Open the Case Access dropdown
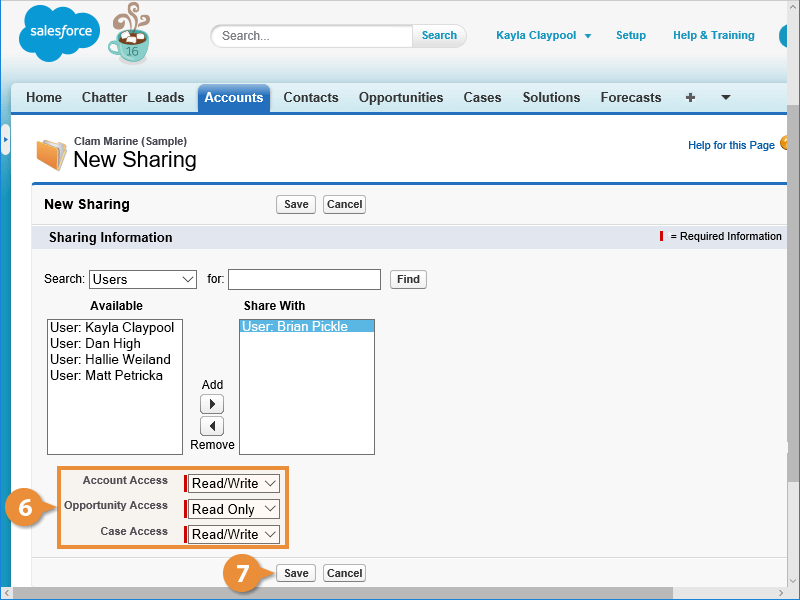This screenshot has height=600, width=800. pyautogui.click(x=234, y=534)
